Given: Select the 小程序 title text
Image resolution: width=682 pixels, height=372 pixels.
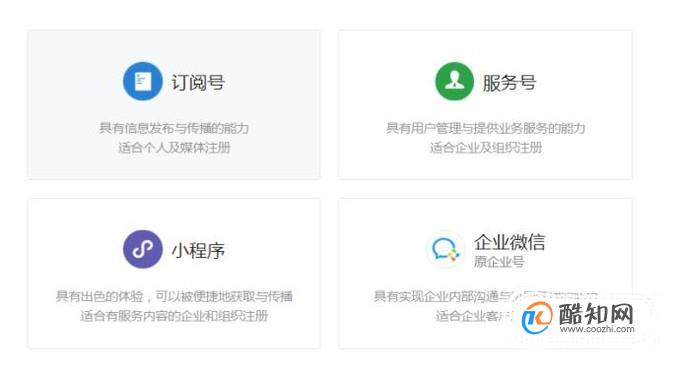Looking at the screenshot, I should (198, 251).
